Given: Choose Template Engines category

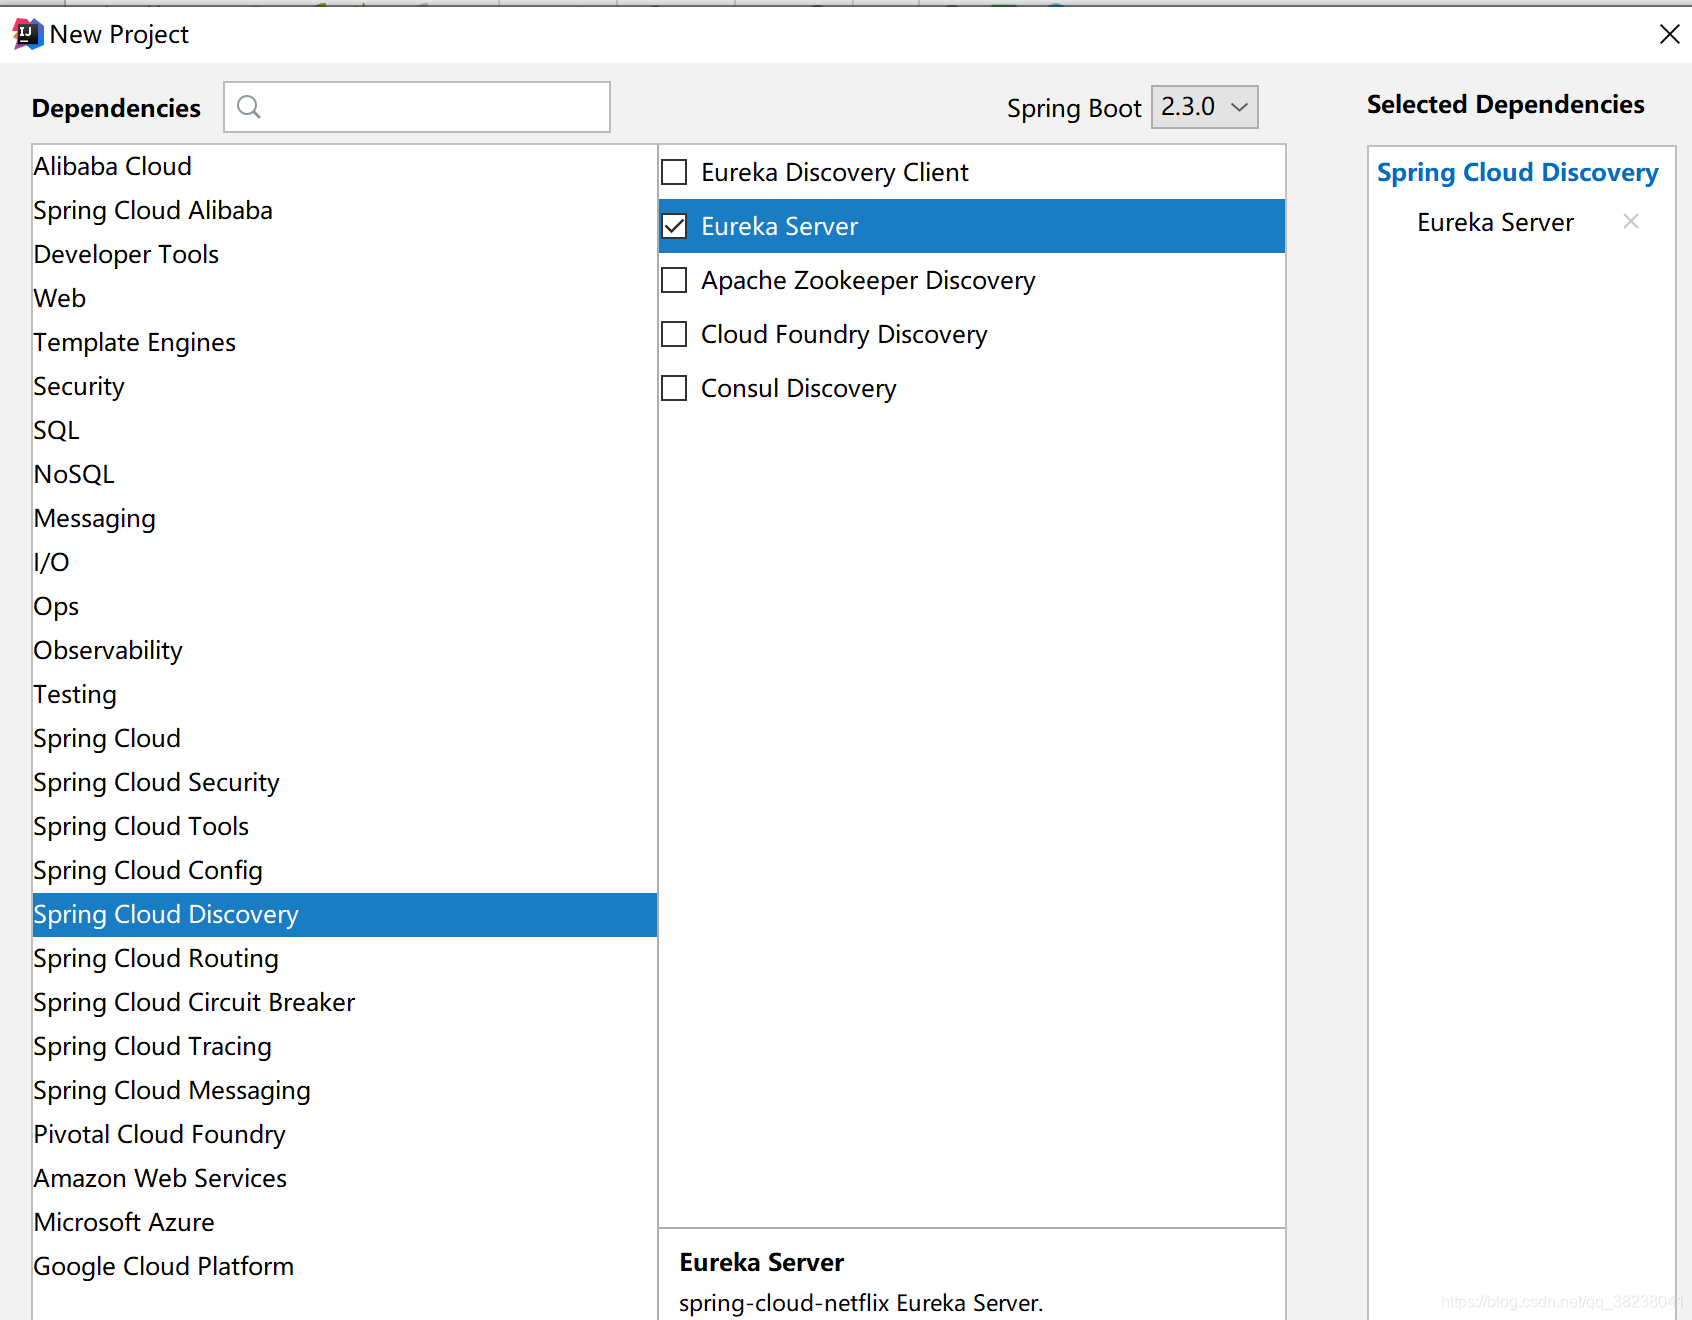Looking at the screenshot, I should pos(344,342).
